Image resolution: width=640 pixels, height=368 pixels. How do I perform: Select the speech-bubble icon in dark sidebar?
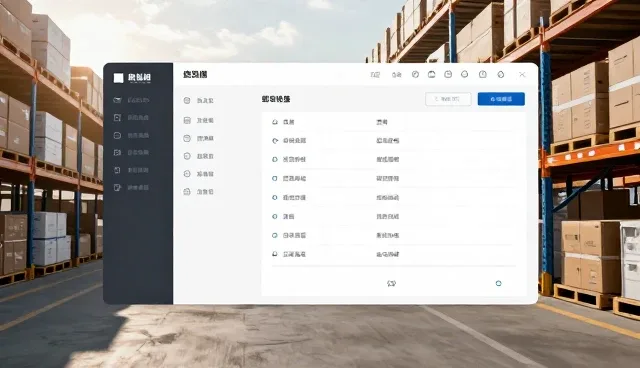(x=117, y=135)
